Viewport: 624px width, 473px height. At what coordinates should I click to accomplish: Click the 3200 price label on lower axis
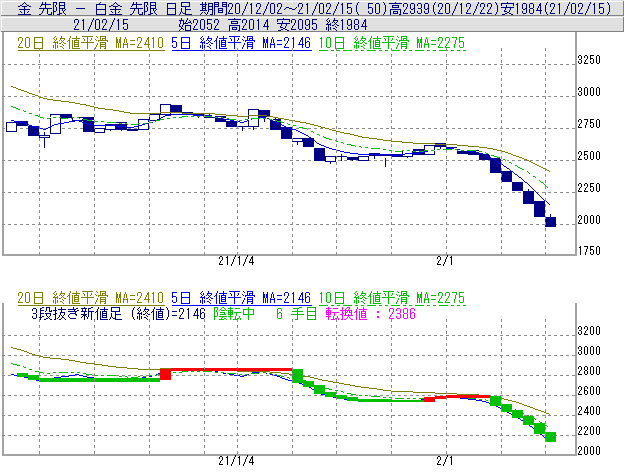[x=589, y=331]
